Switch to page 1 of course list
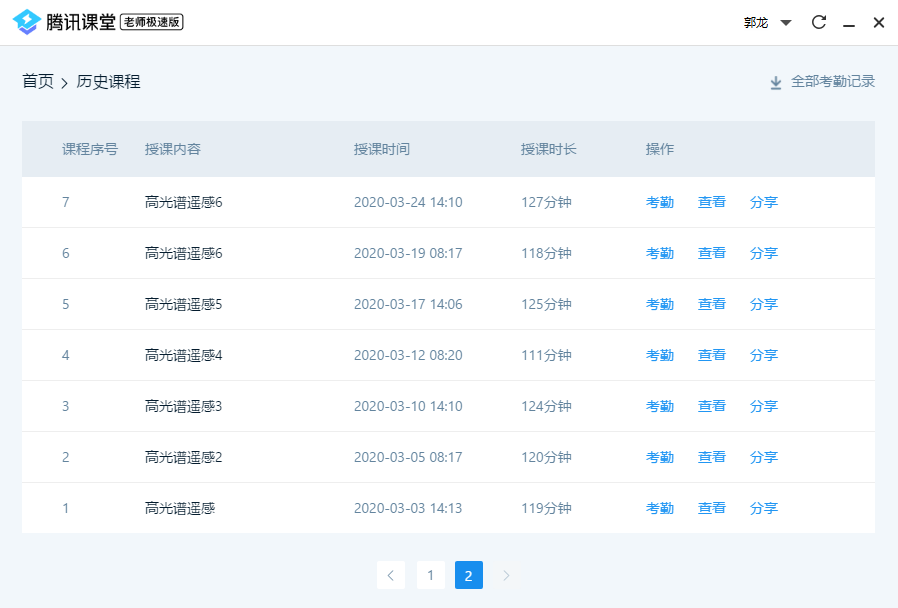This screenshot has height=608, width=898. coord(430,575)
